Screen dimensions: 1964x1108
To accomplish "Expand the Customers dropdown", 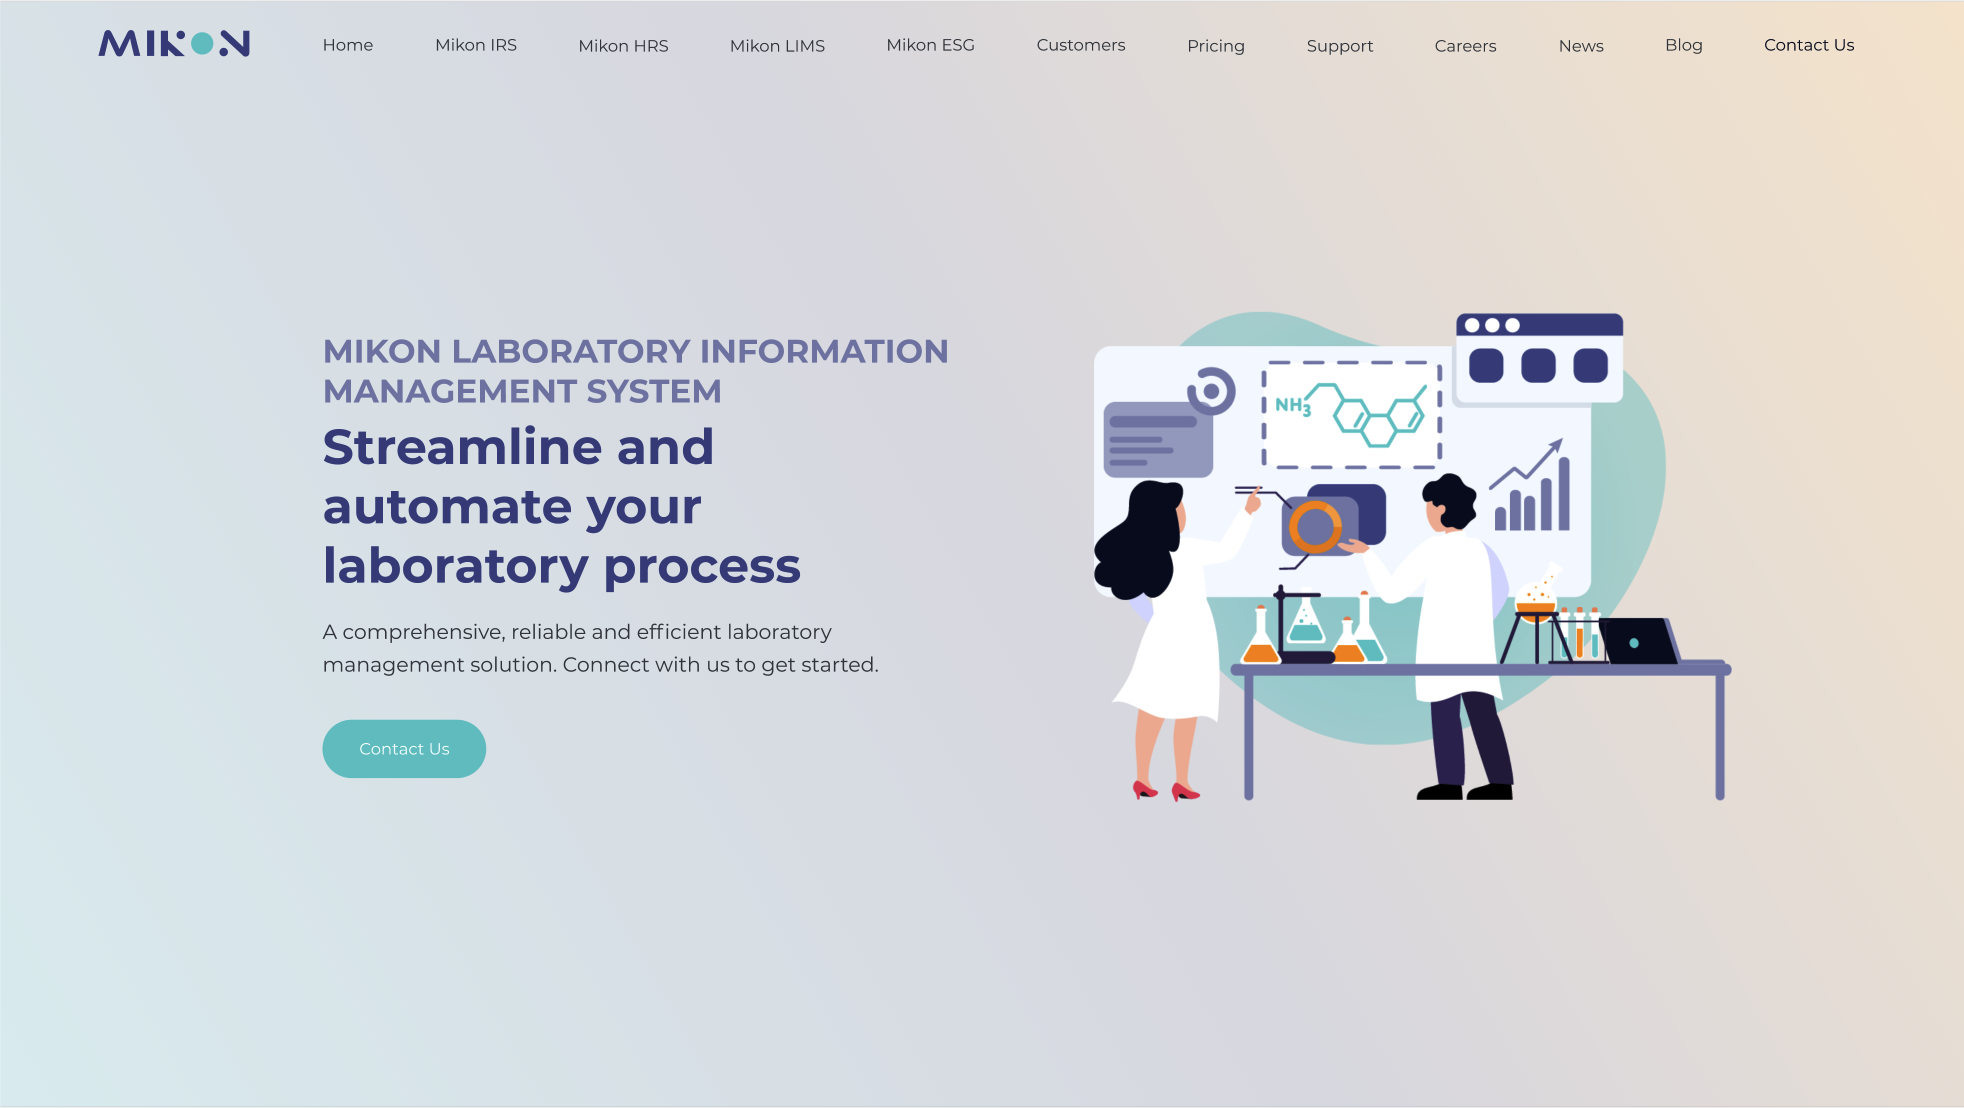I will (1080, 45).
